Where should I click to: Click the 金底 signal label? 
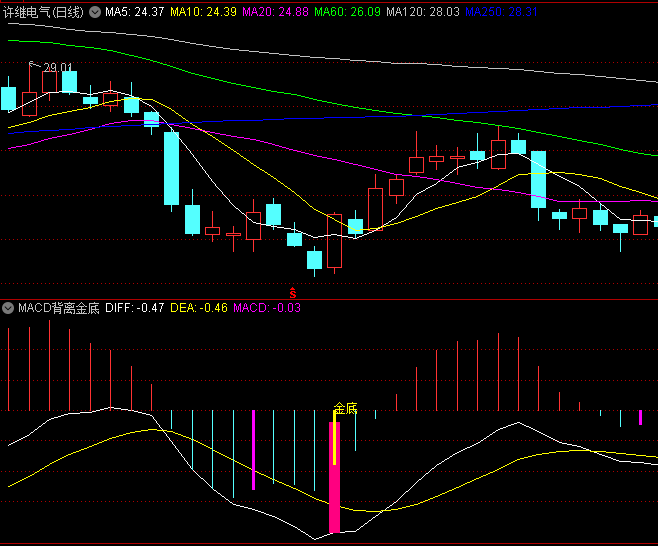[345, 408]
